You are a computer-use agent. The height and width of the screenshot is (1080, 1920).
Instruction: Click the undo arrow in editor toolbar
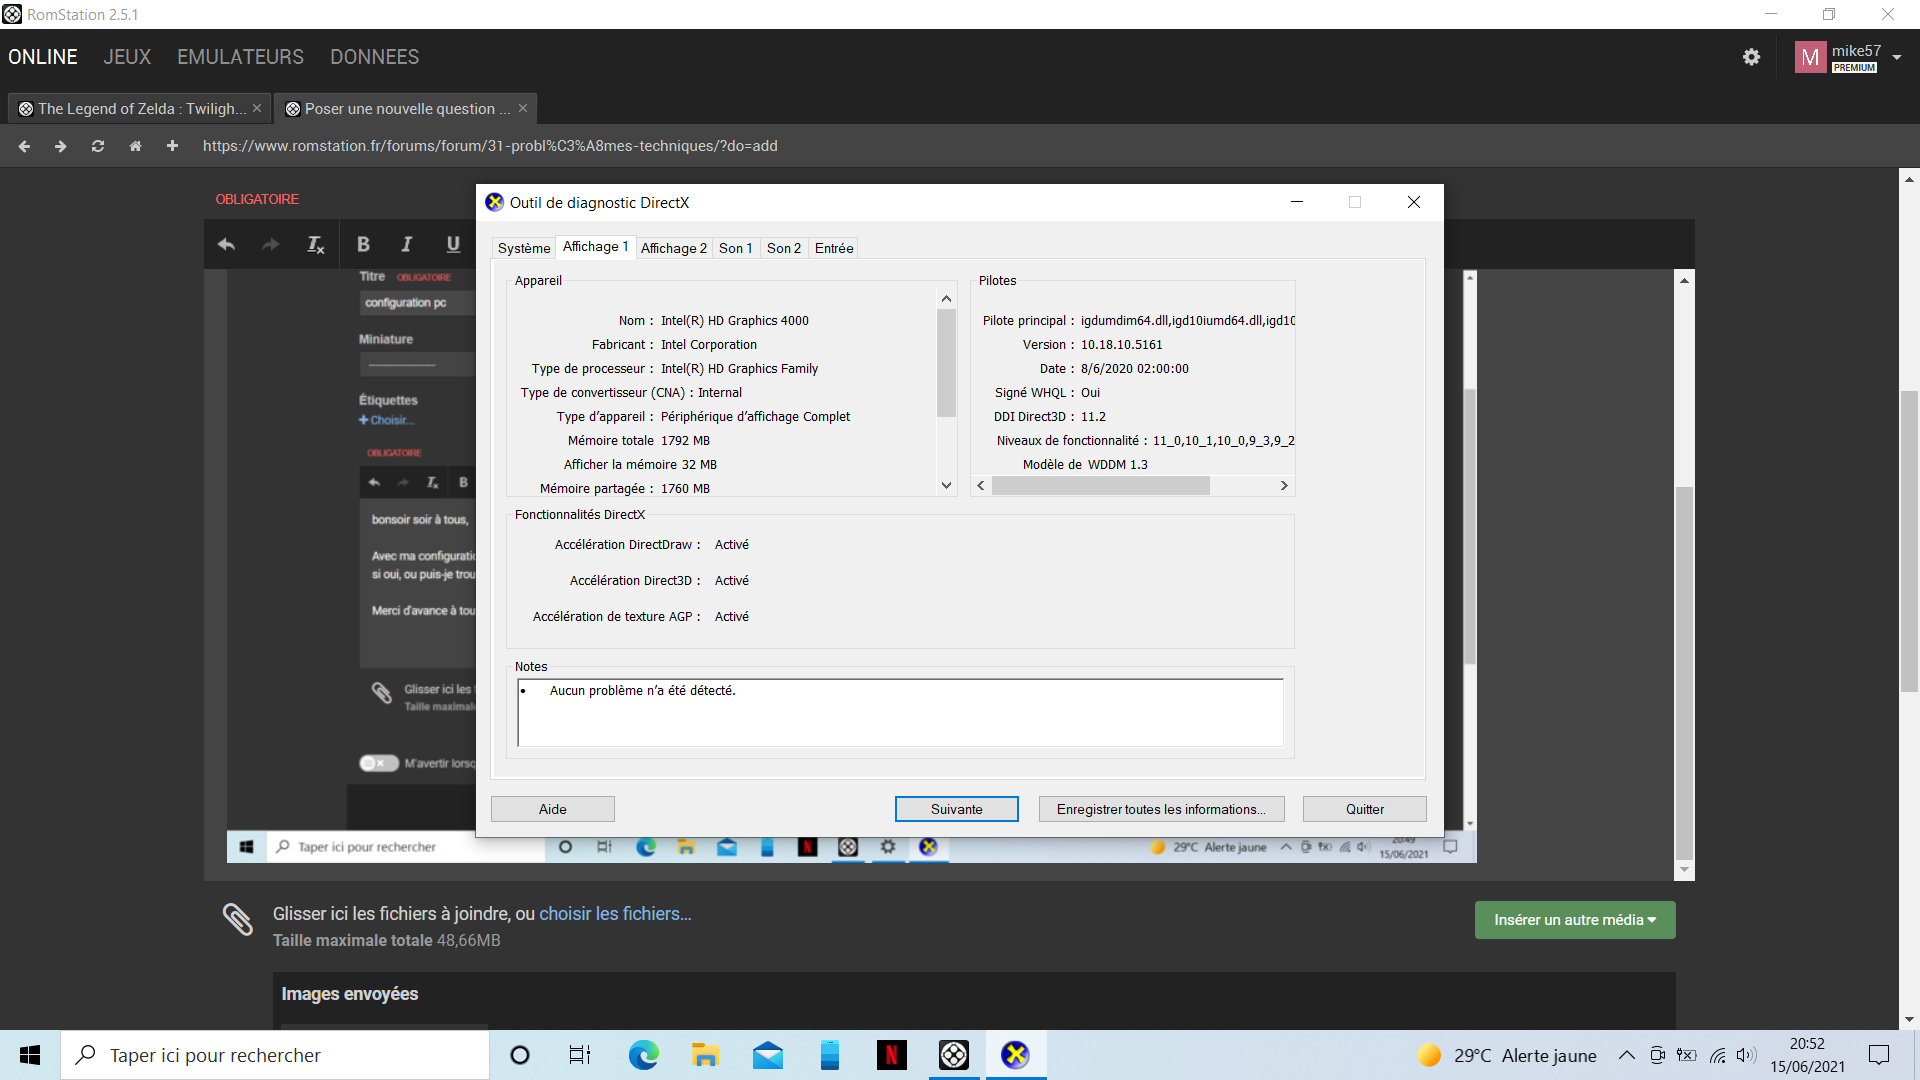coord(226,244)
